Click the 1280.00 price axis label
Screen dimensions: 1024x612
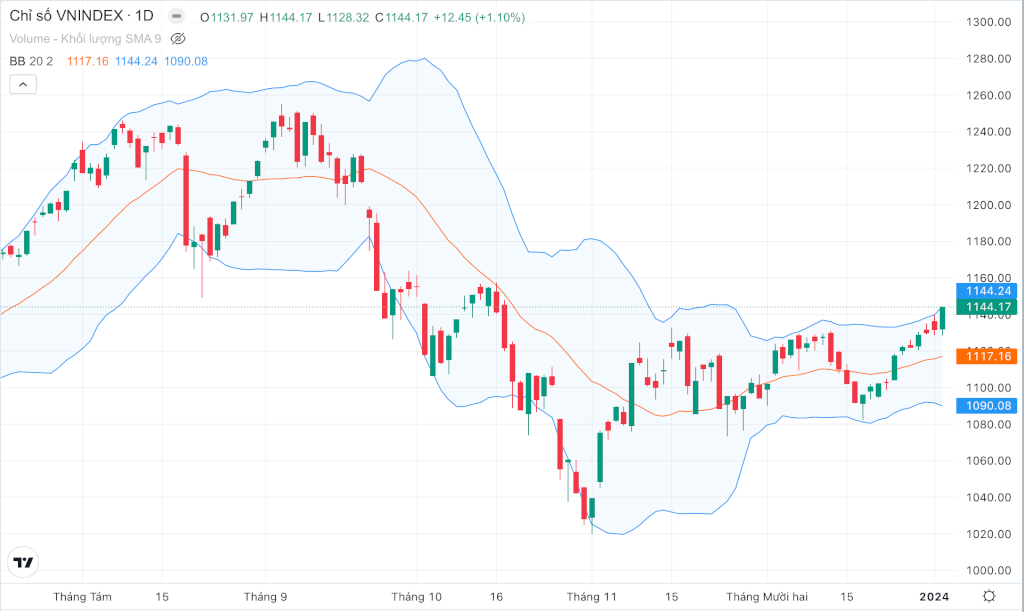[988, 59]
